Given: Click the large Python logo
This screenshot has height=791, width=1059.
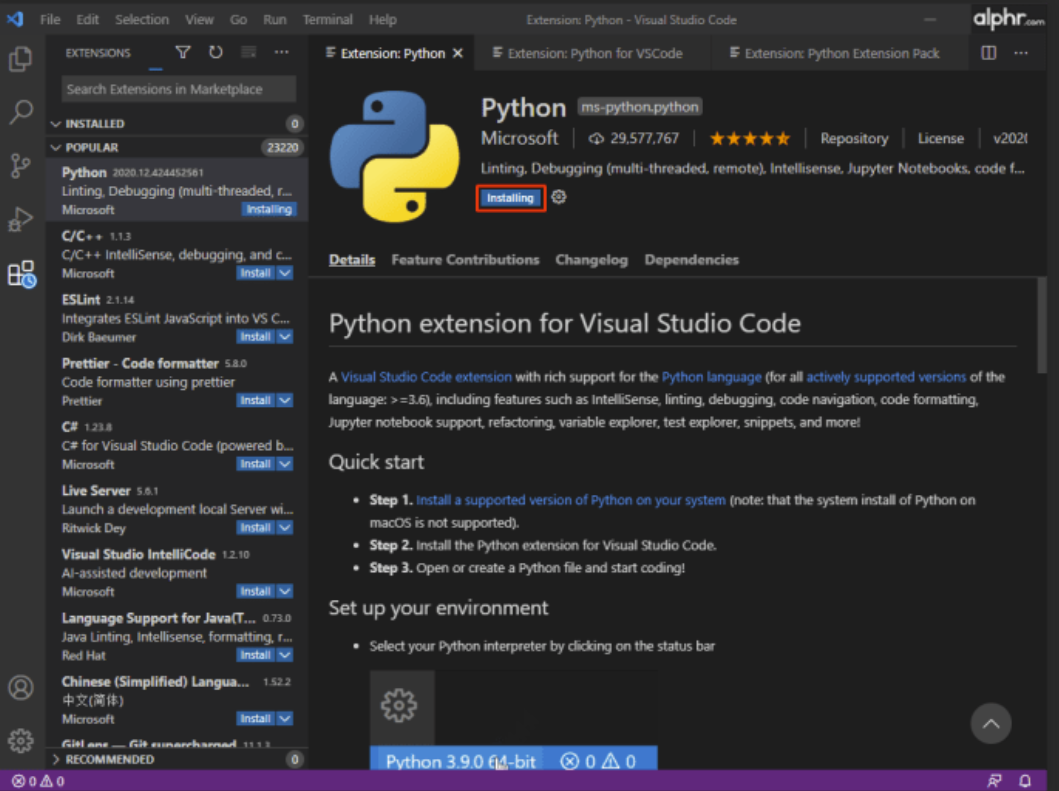Looking at the screenshot, I should point(394,157).
